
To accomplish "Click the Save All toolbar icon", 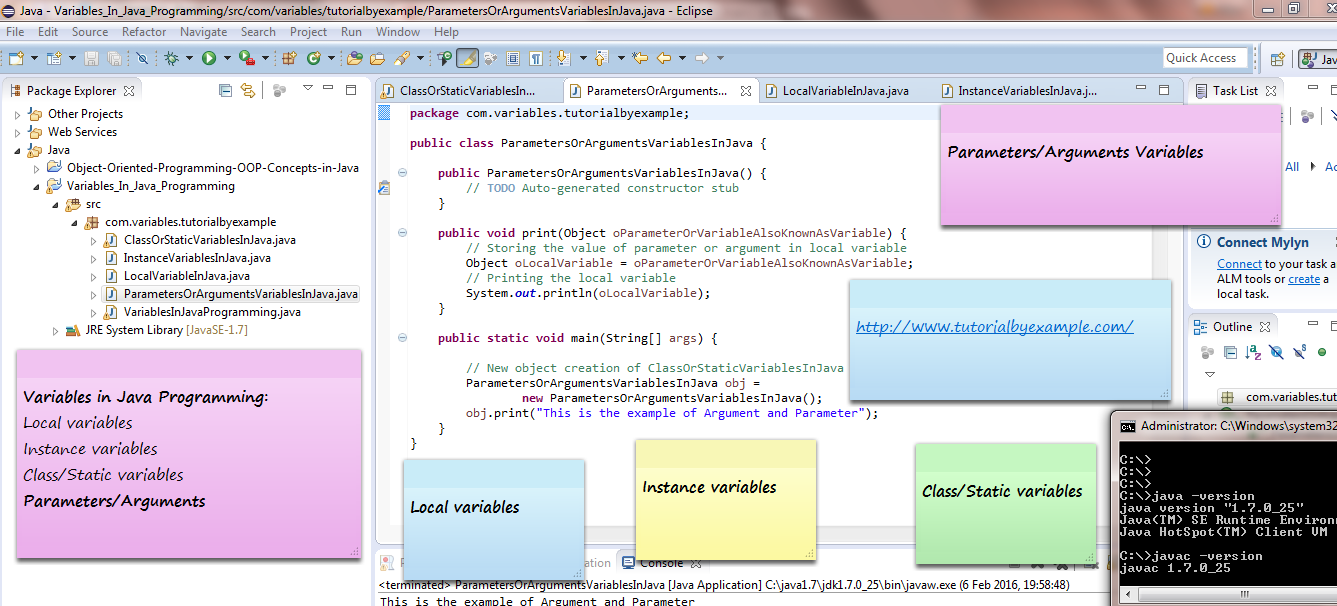I will pos(115,58).
